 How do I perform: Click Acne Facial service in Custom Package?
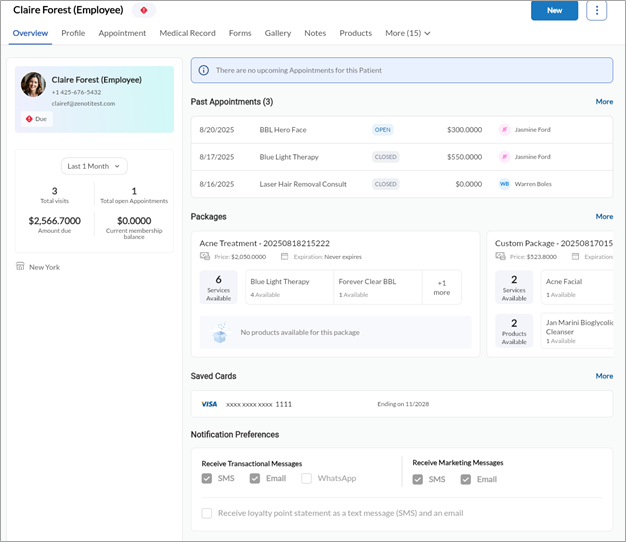coord(577,287)
